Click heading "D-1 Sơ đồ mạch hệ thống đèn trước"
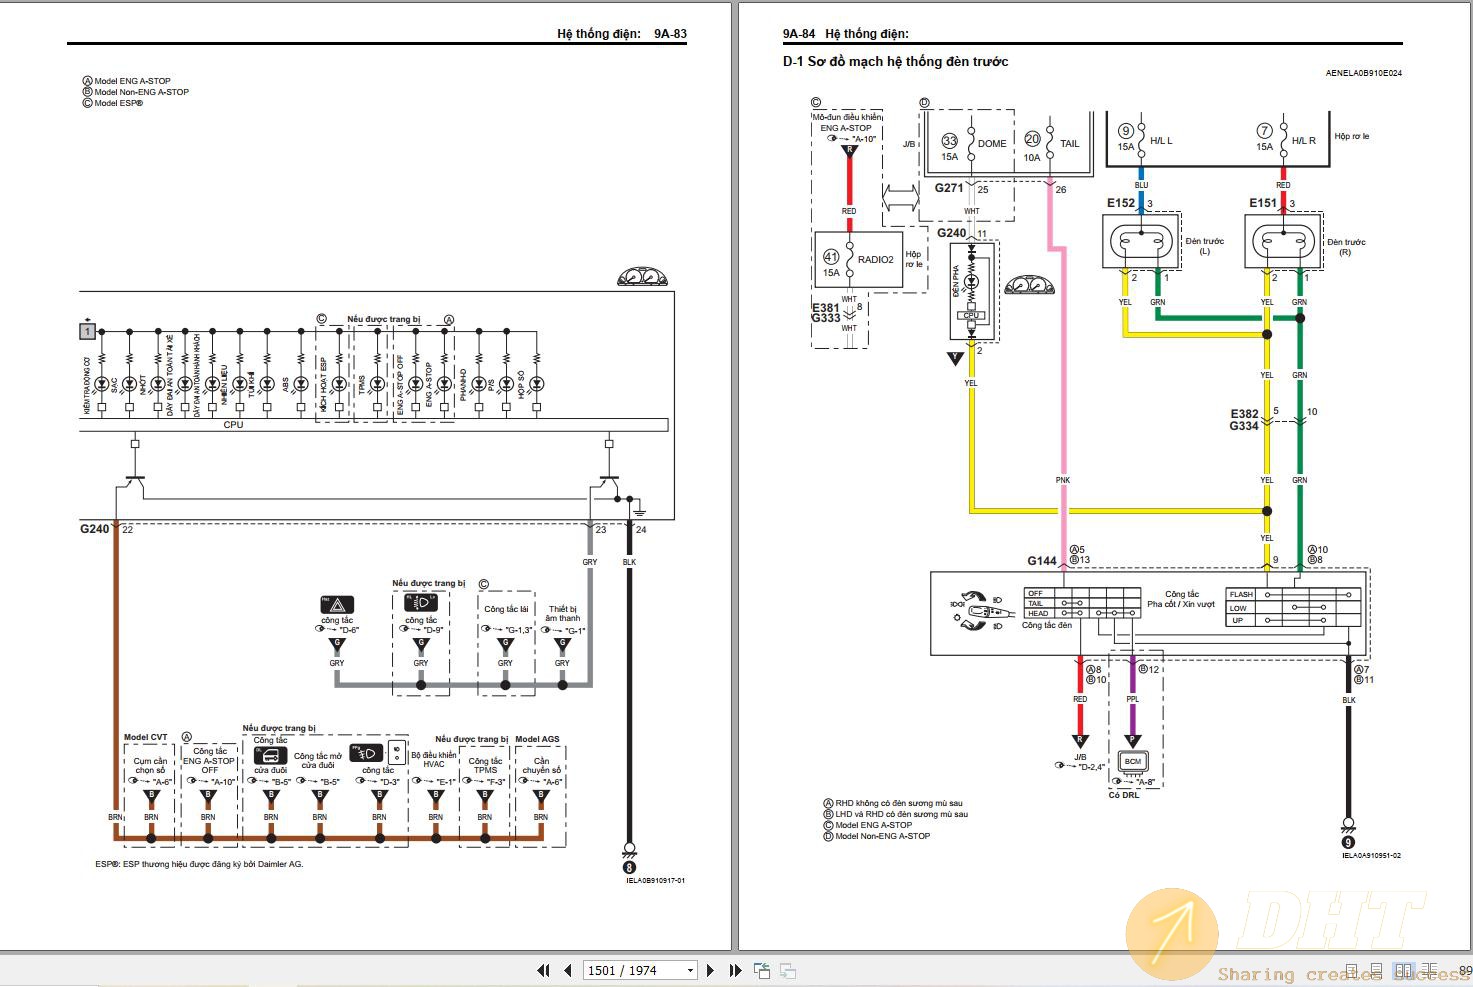The image size is (1473, 987). [x=895, y=61]
